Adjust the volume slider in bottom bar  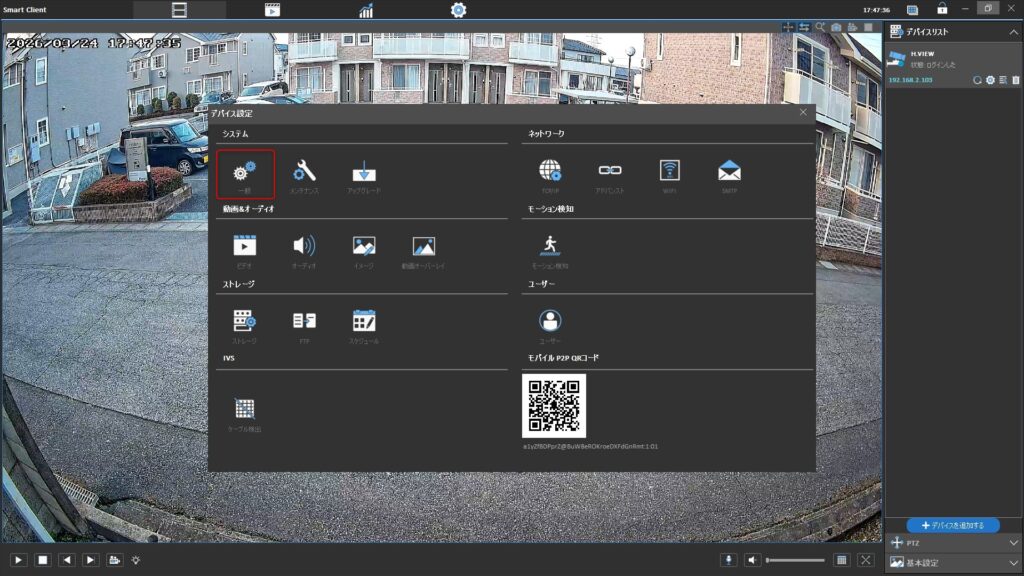795,560
